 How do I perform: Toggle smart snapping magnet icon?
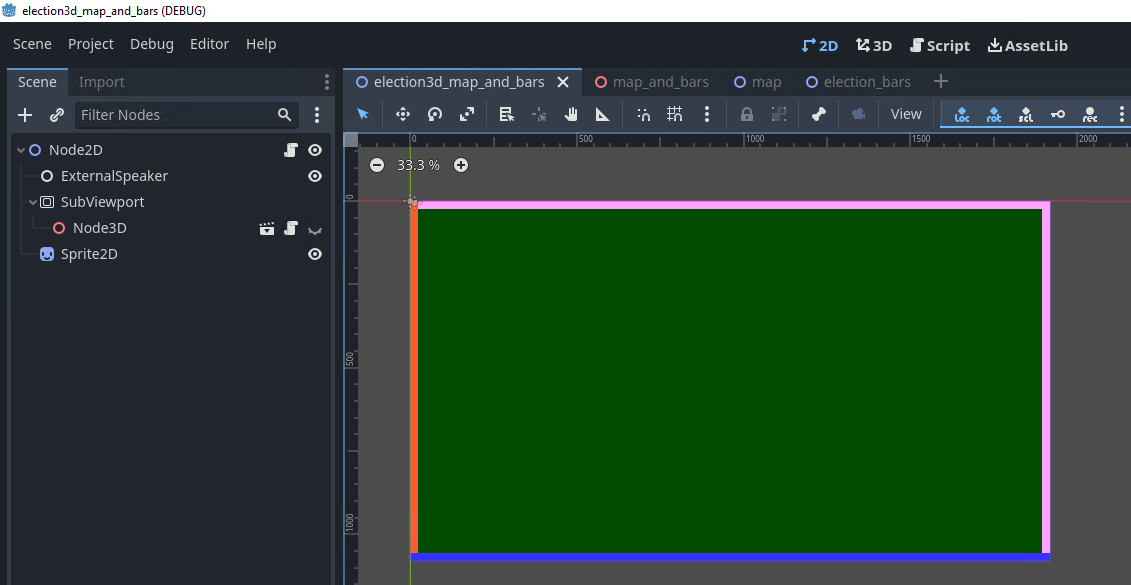pyautogui.click(x=643, y=114)
